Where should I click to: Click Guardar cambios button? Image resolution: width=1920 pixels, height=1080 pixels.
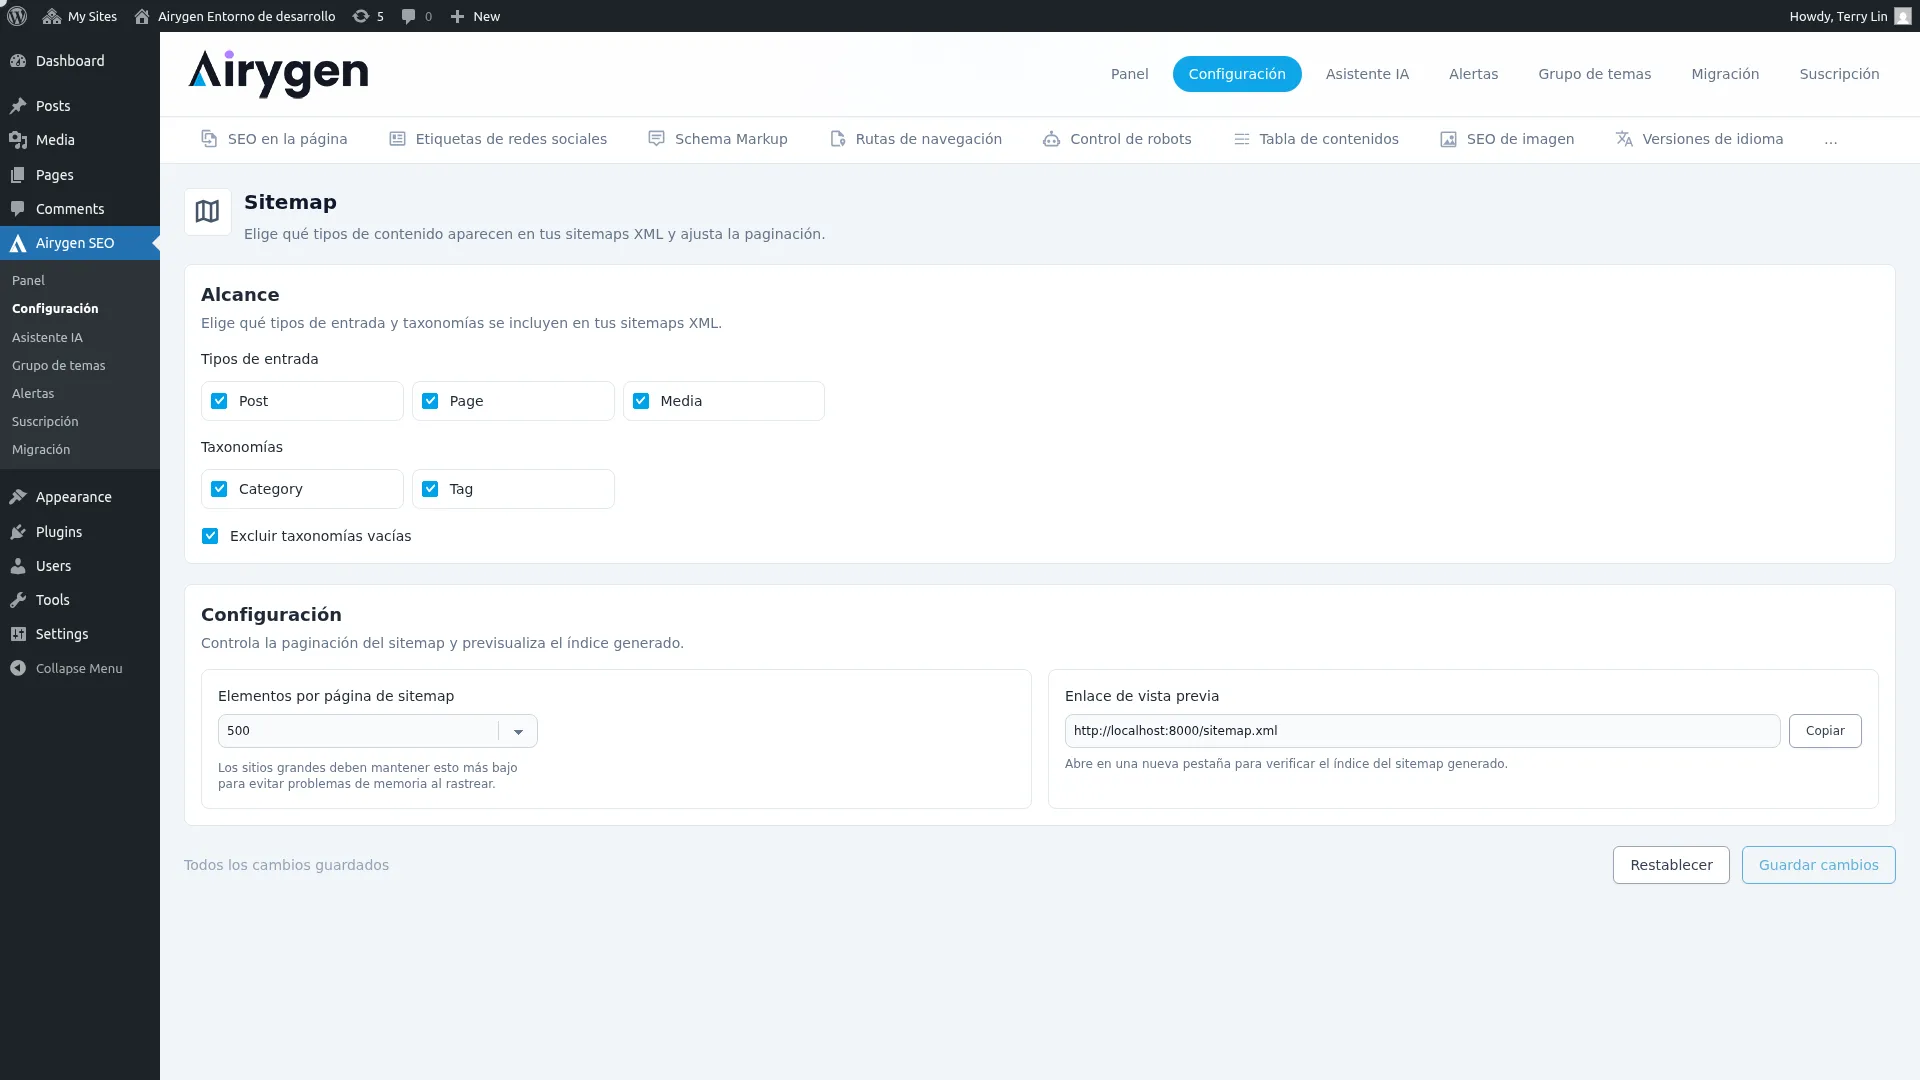click(1818, 865)
